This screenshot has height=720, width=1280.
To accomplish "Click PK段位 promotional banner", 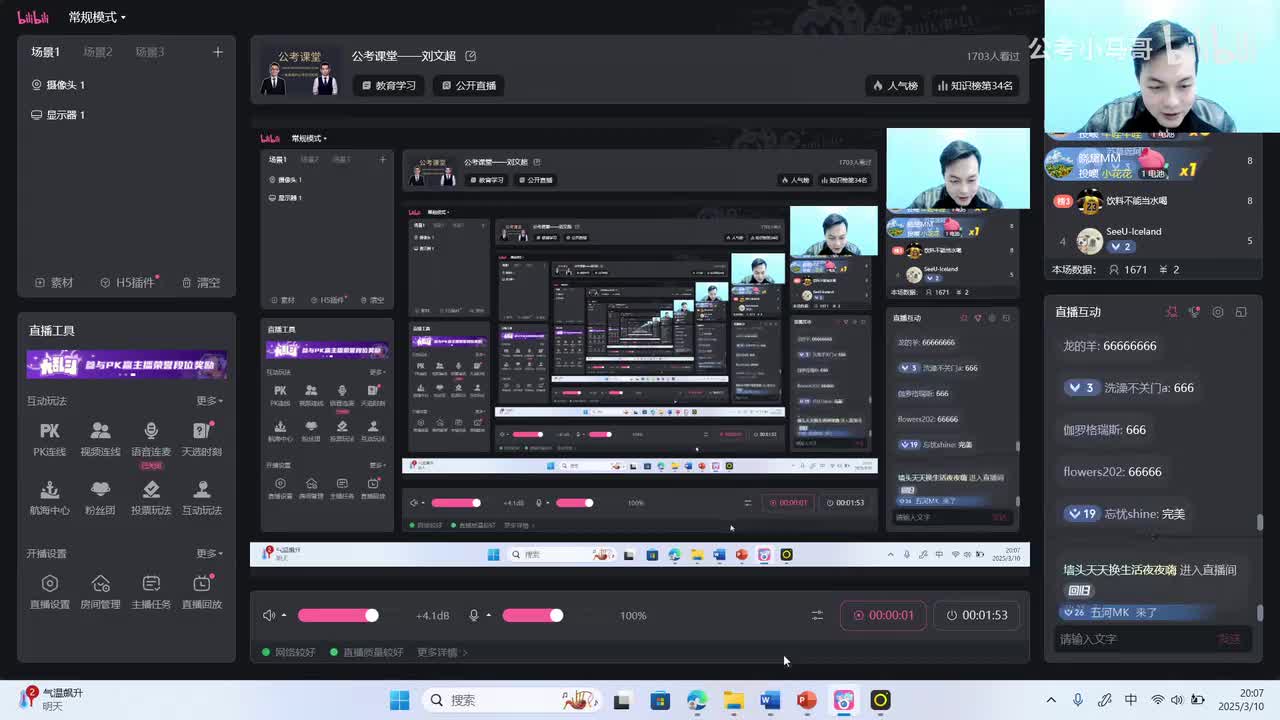I will pos(127,364).
